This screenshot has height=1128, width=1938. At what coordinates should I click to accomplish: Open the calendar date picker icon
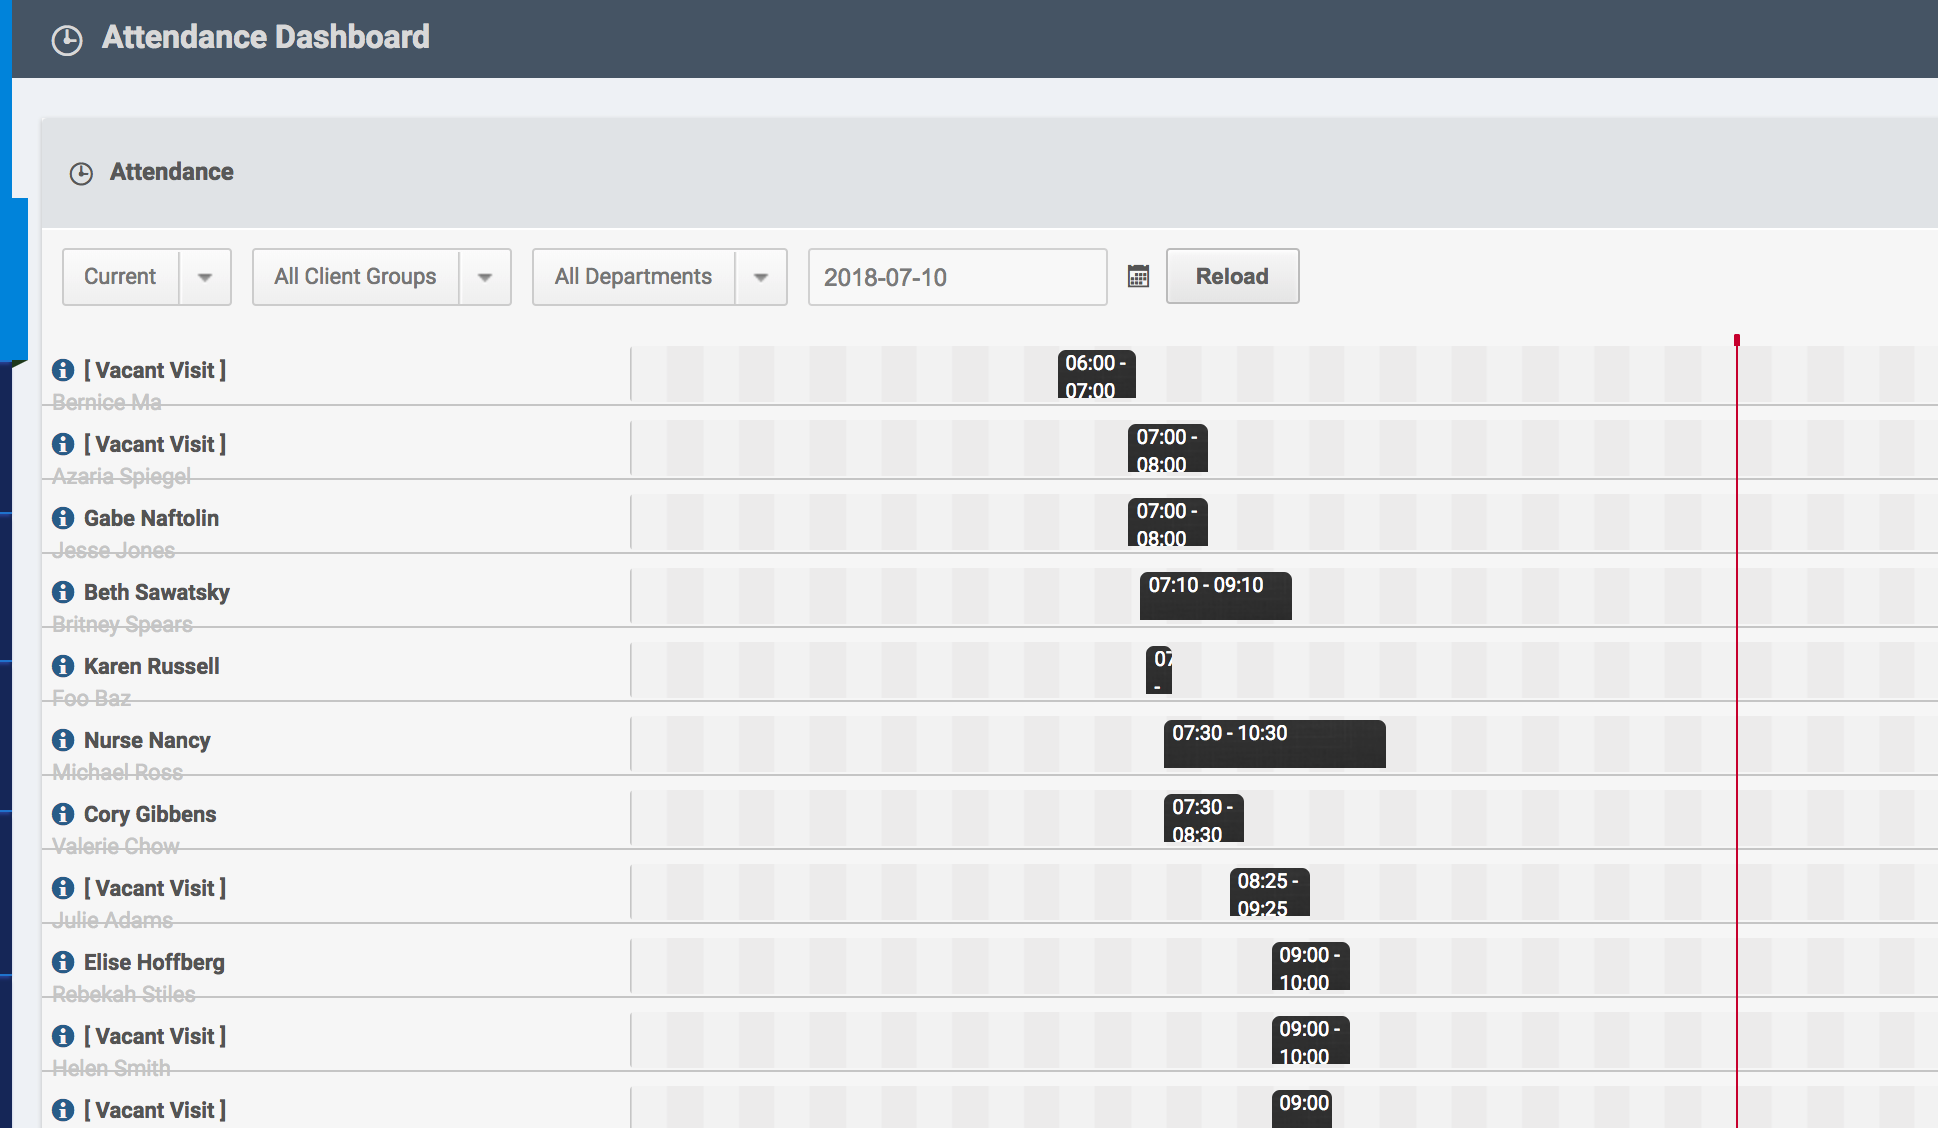tap(1138, 277)
